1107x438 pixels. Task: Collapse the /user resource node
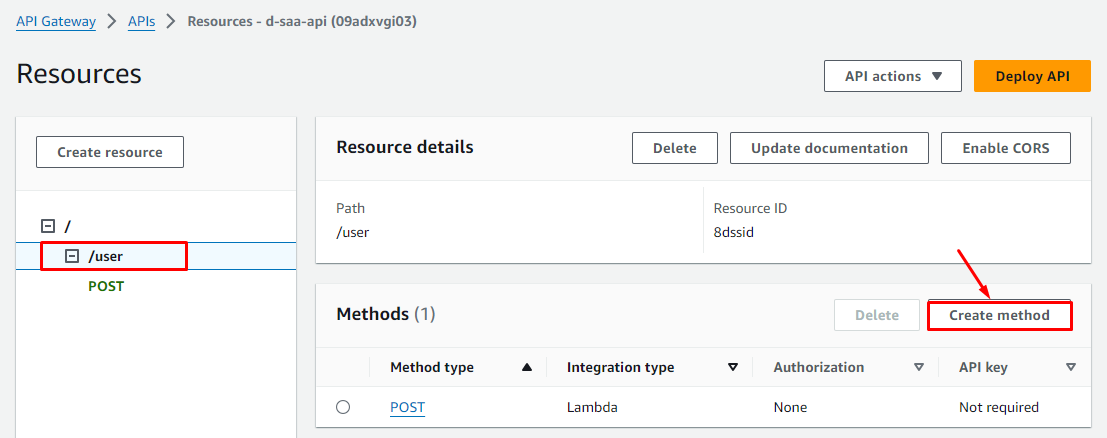pos(71,256)
